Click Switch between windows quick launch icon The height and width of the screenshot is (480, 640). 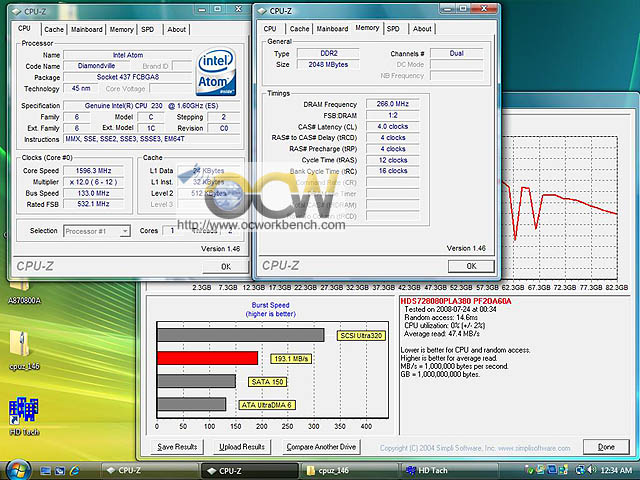click(x=60, y=471)
